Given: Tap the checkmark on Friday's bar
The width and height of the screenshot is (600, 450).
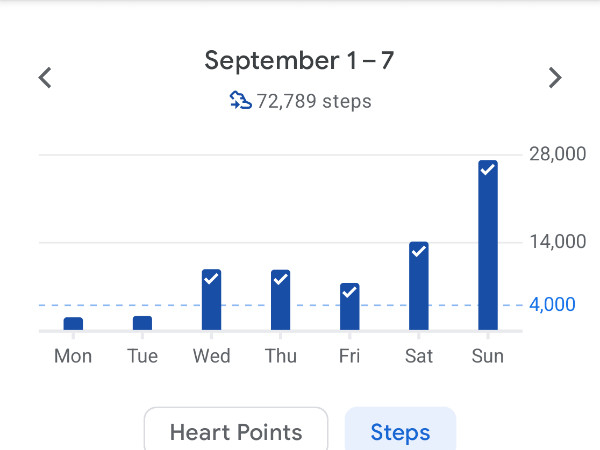Looking at the screenshot, I should pyautogui.click(x=349, y=292).
